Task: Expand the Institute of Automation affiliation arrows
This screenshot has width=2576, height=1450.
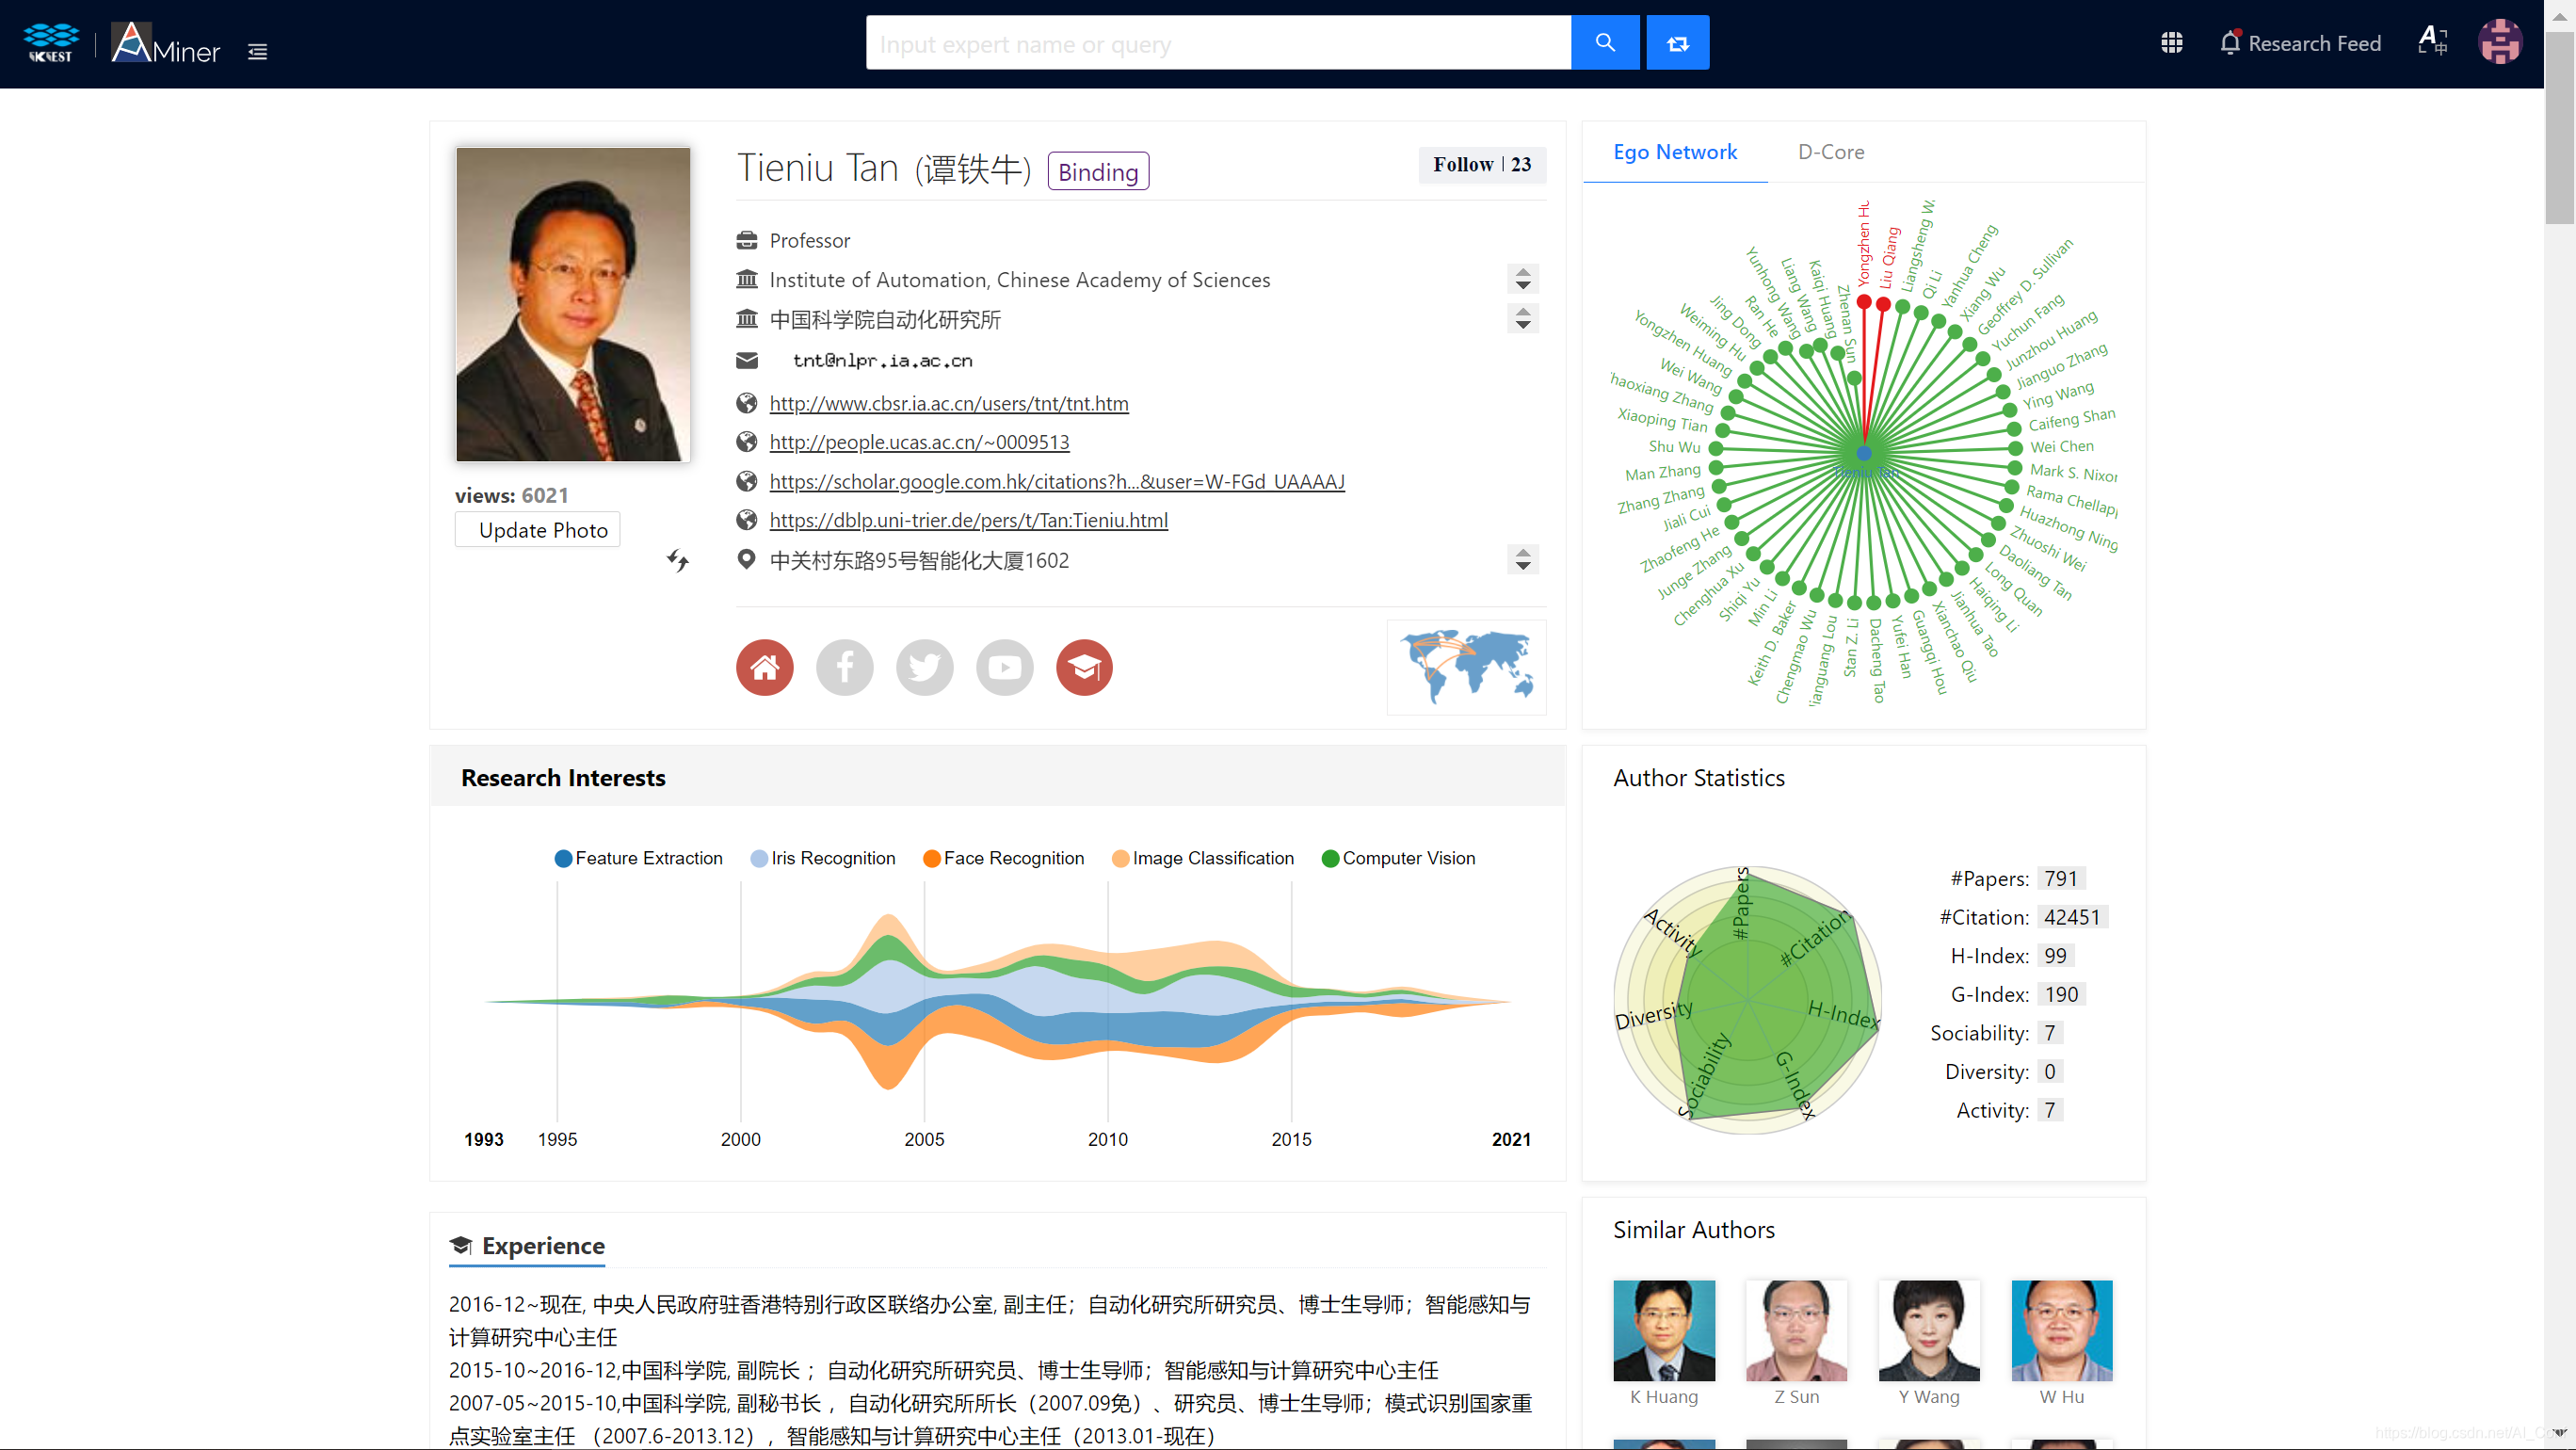Action: click(x=1522, y=279)
